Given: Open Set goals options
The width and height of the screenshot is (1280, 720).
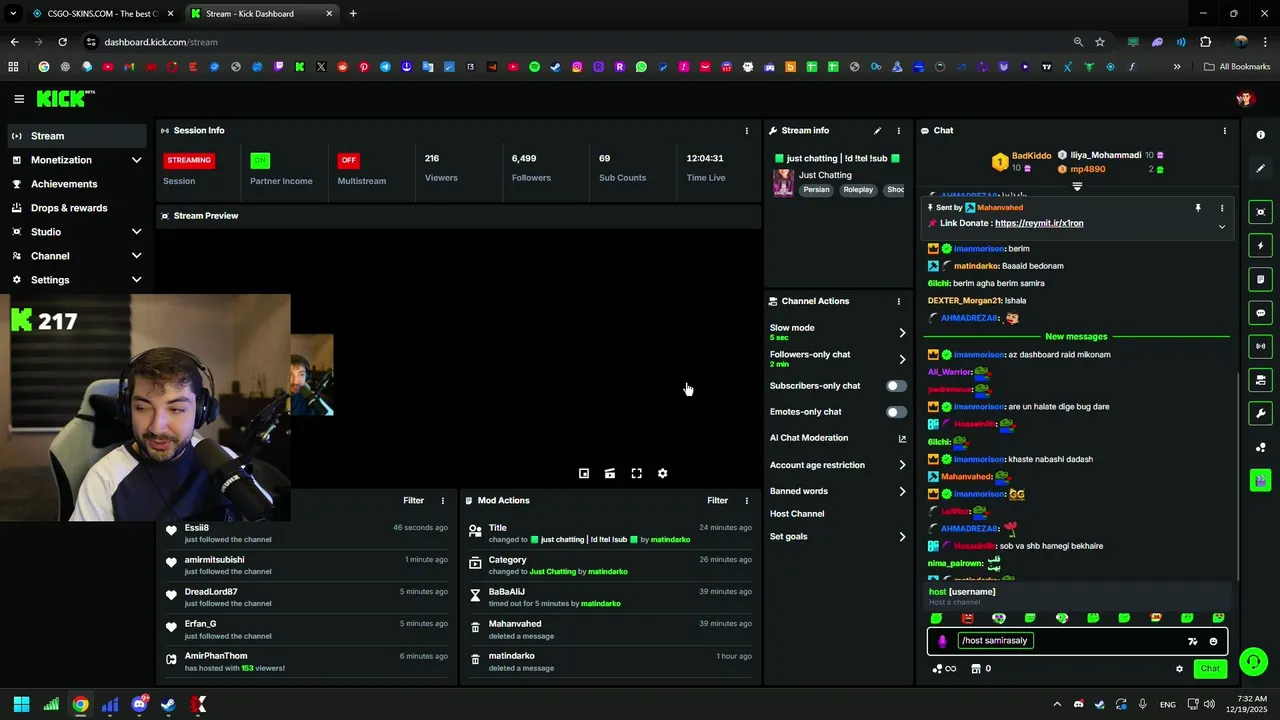Looking at the screenshot, I should (838, 537).
